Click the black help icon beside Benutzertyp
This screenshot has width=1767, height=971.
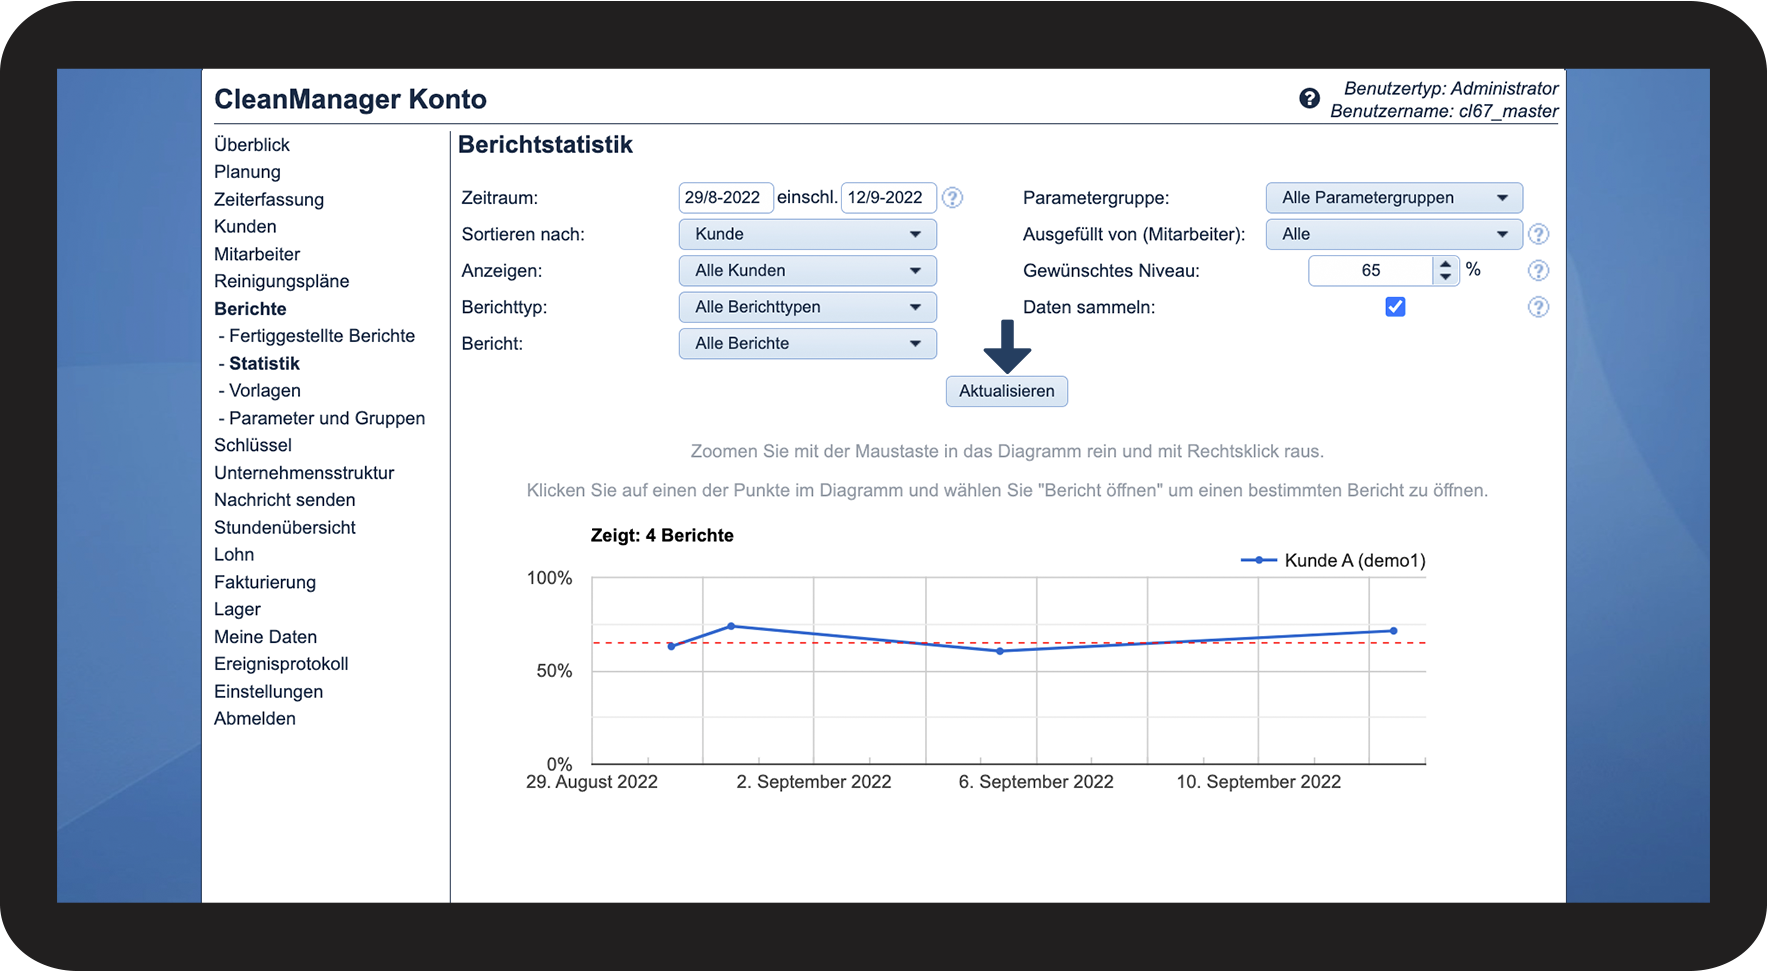pyautogui.click(x=1309, y=98)
